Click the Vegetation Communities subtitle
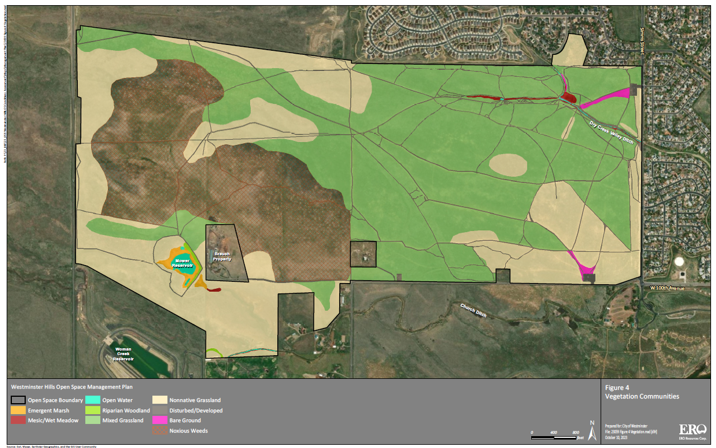The image size is (716, 448). tap(642, 397)
